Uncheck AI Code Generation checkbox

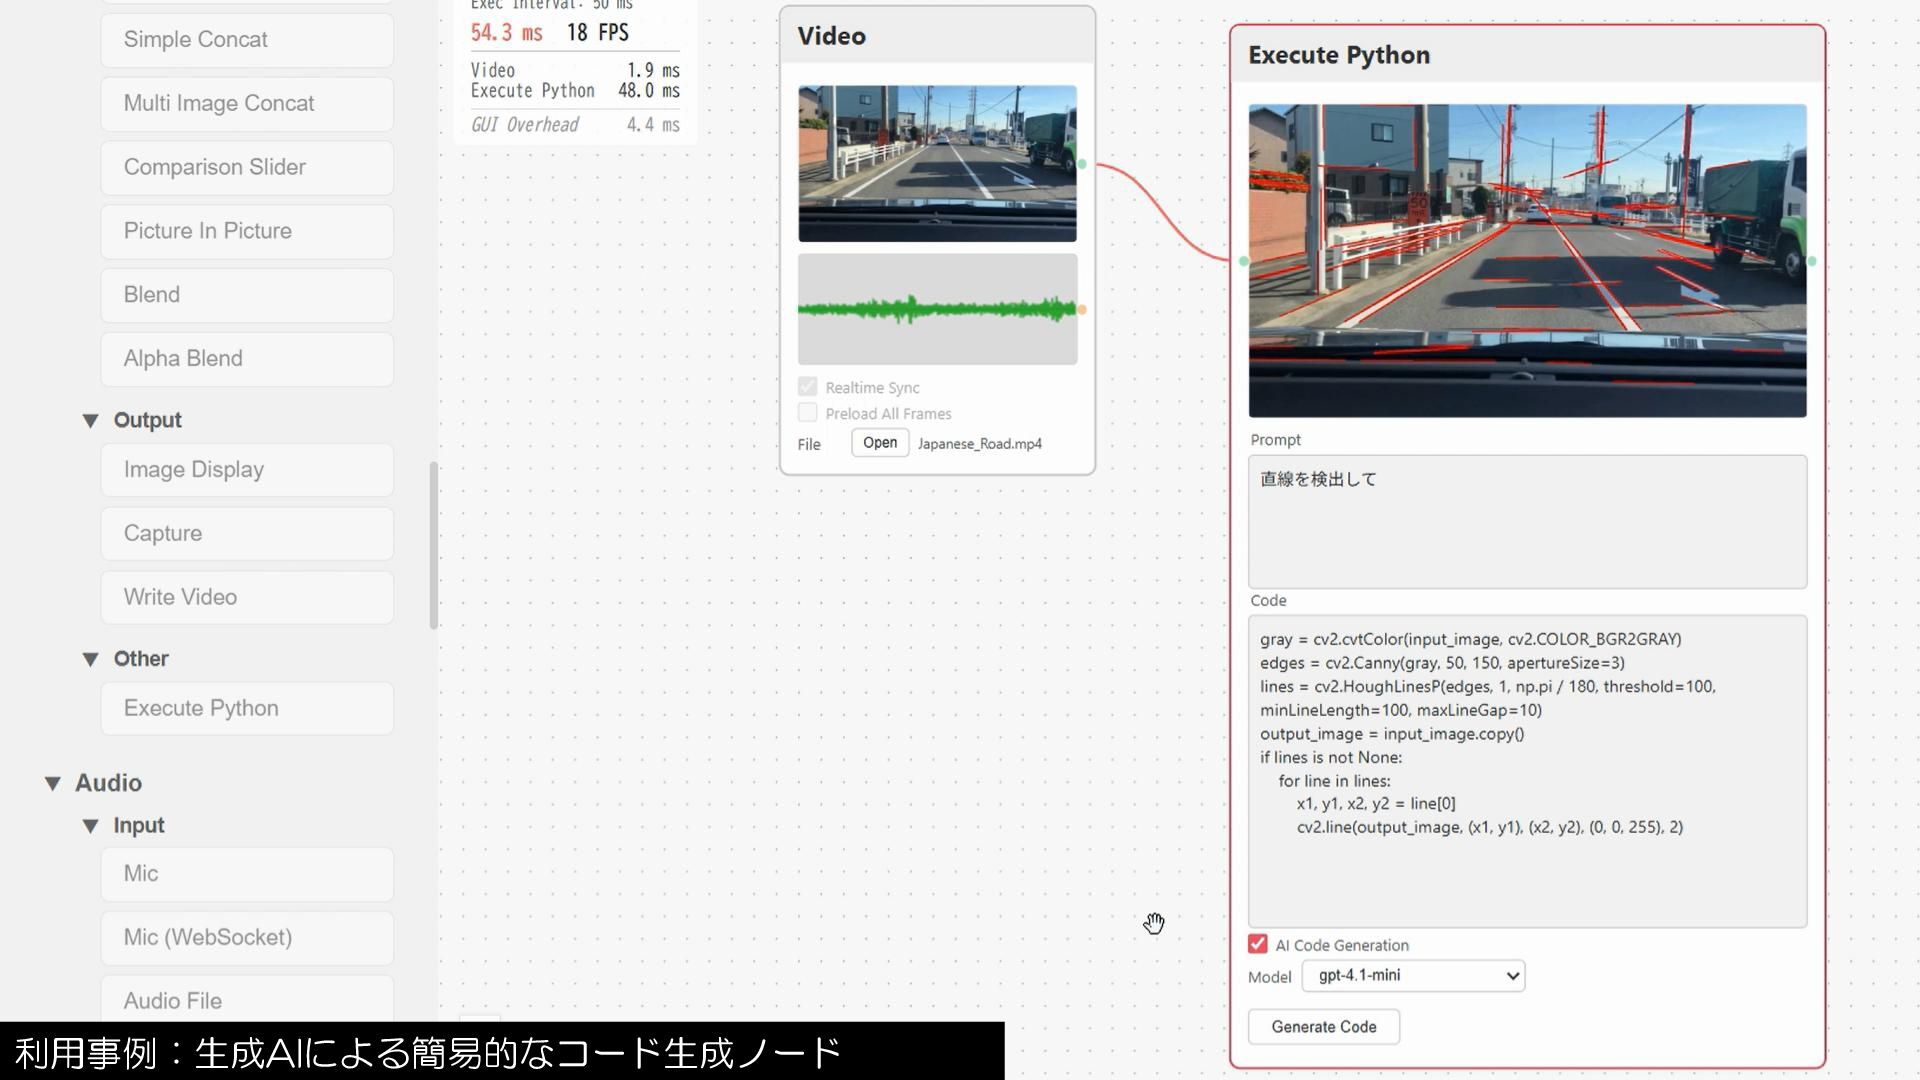1258,944
